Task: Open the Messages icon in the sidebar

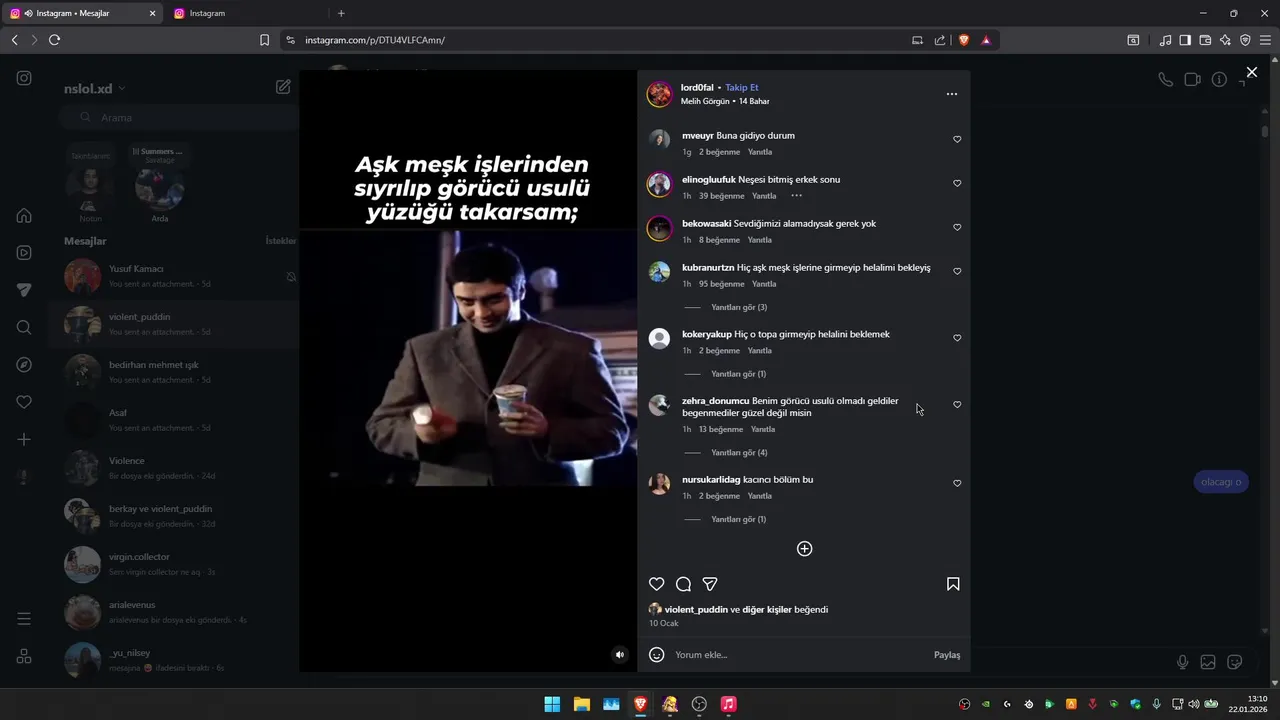Action: (24, 290)
